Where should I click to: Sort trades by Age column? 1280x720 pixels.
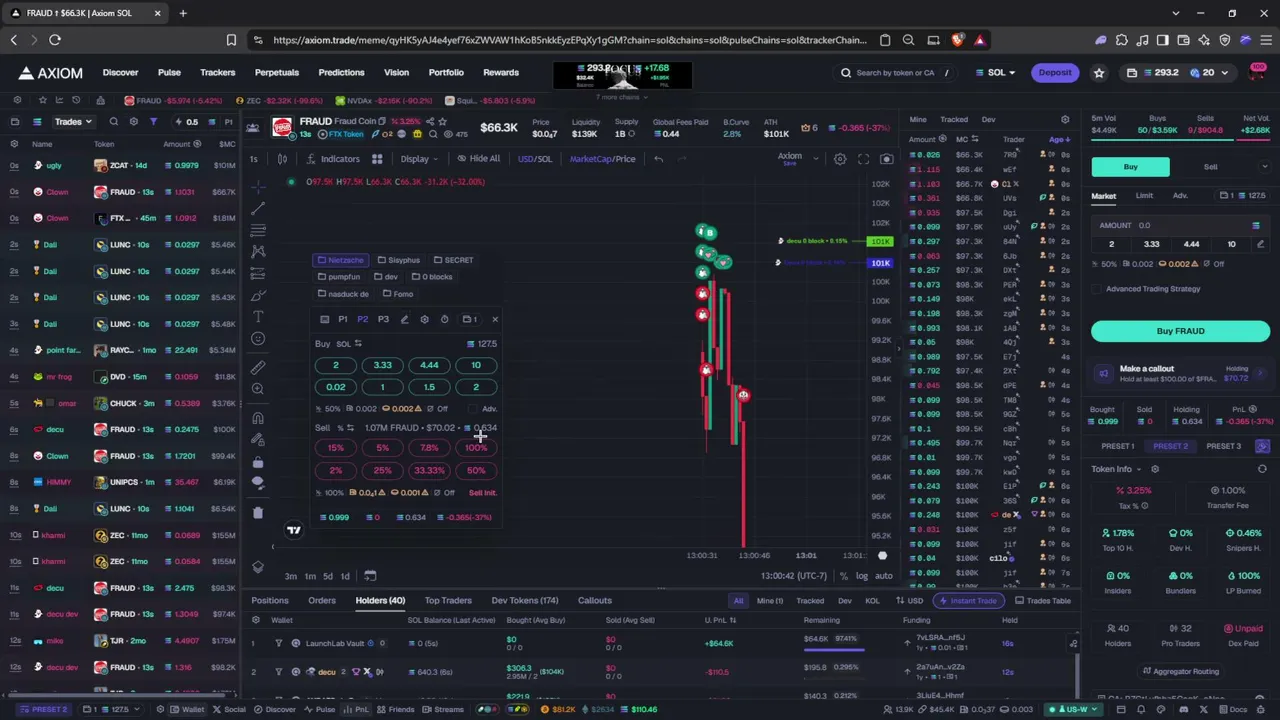point(1059,140)
